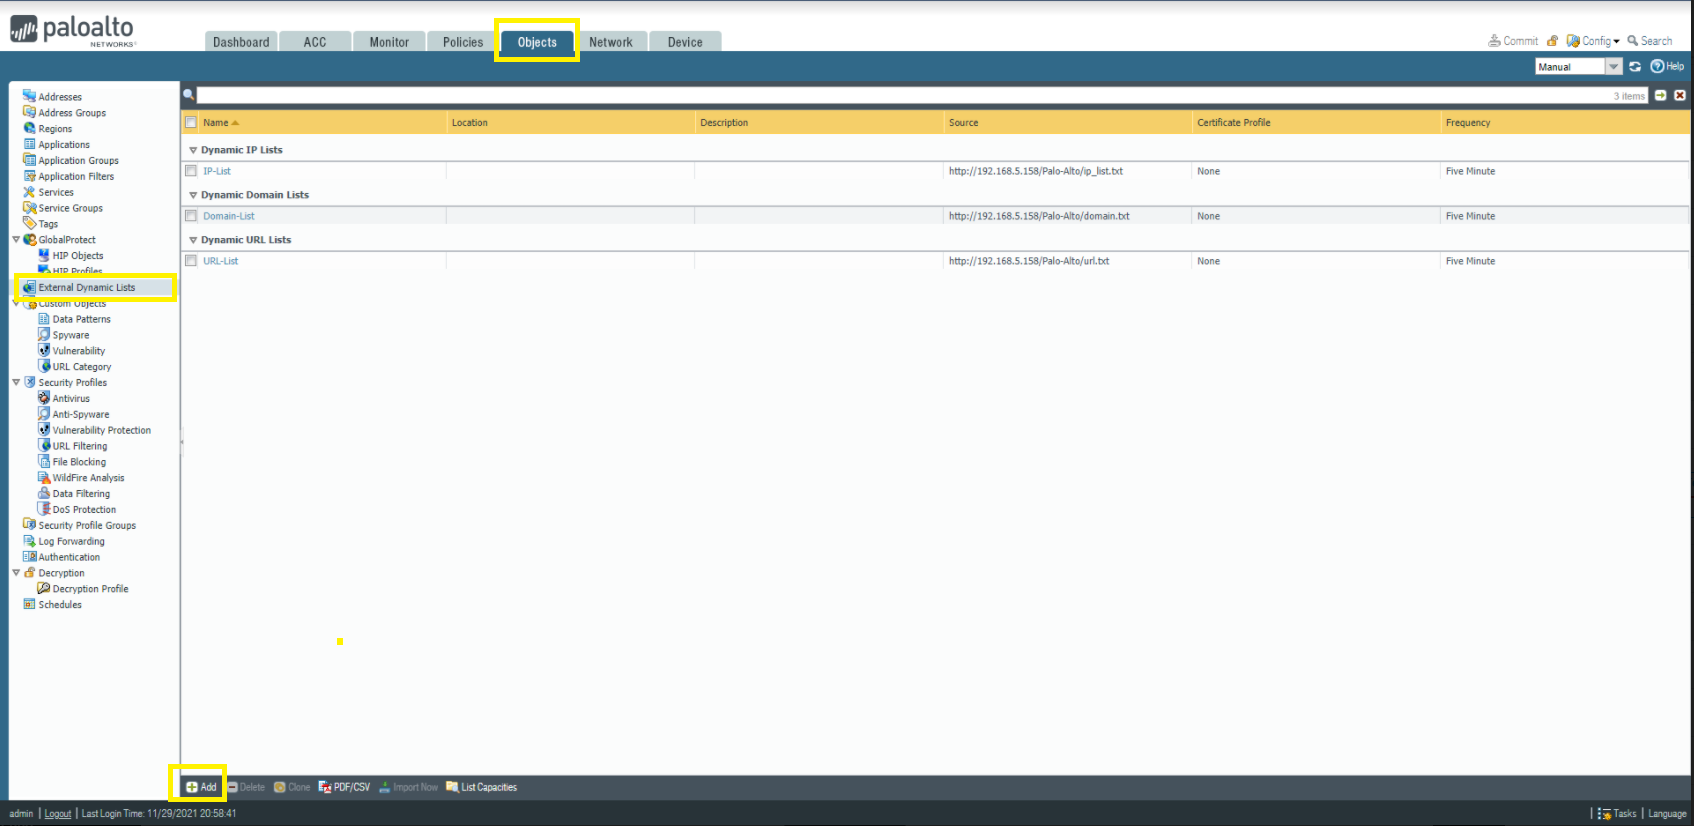Open the Tags section

48,225
